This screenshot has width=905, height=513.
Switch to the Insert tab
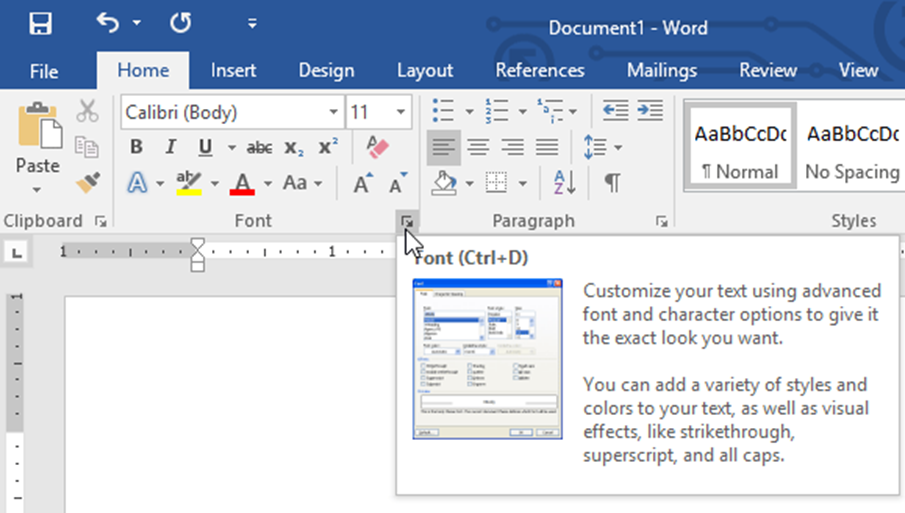click(x=233, y=70)
